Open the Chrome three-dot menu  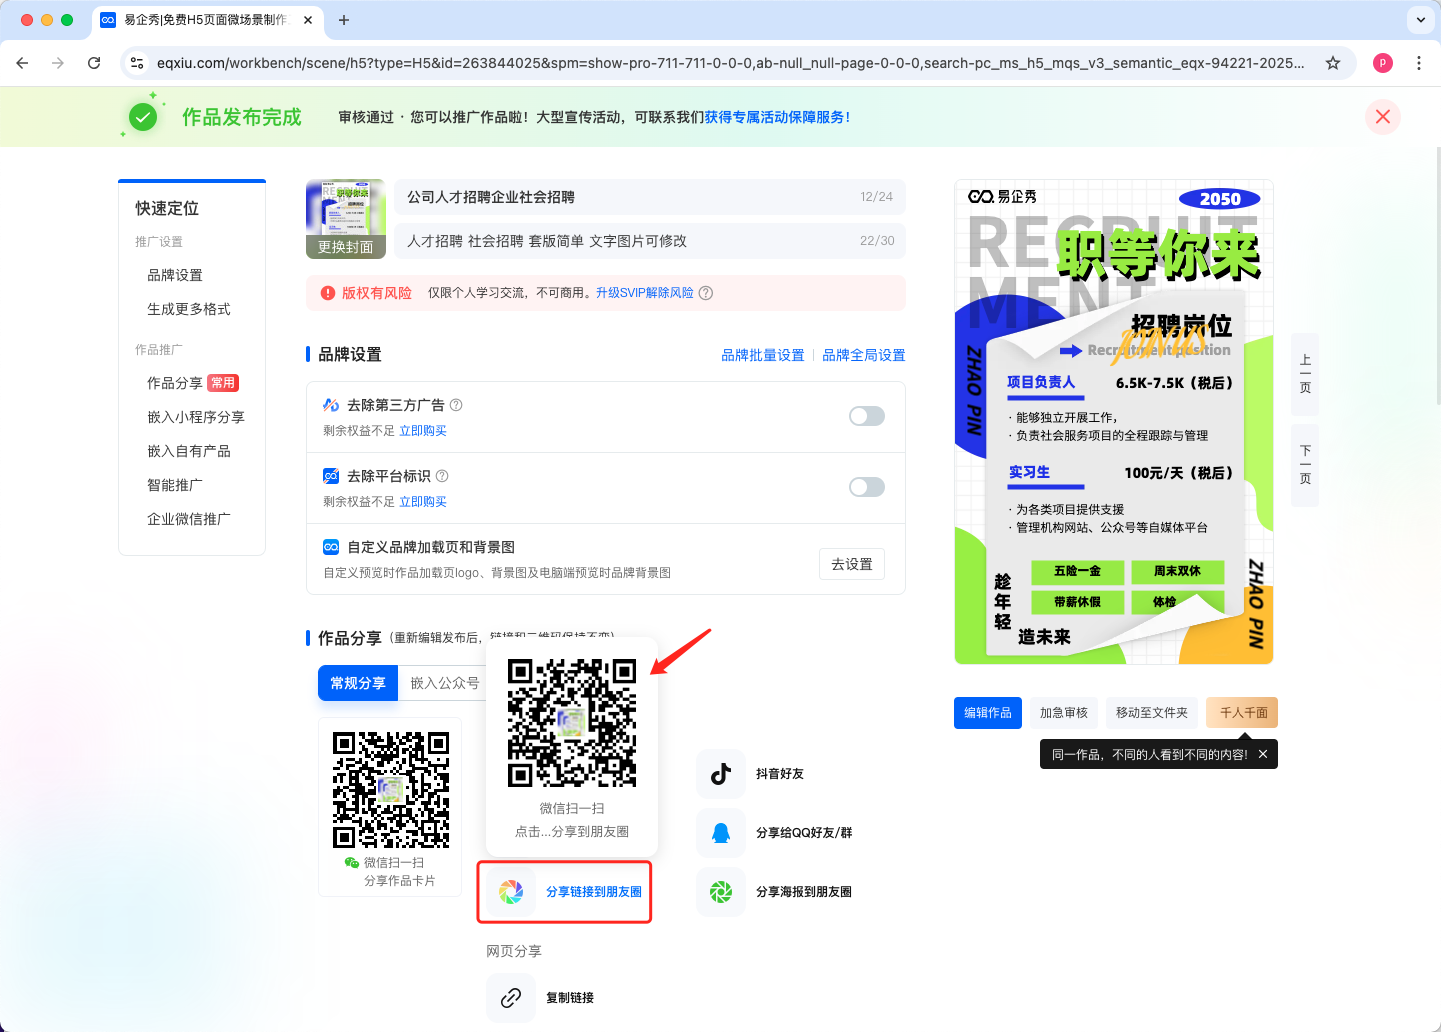pyautogui.click(x=1419, y=63)
